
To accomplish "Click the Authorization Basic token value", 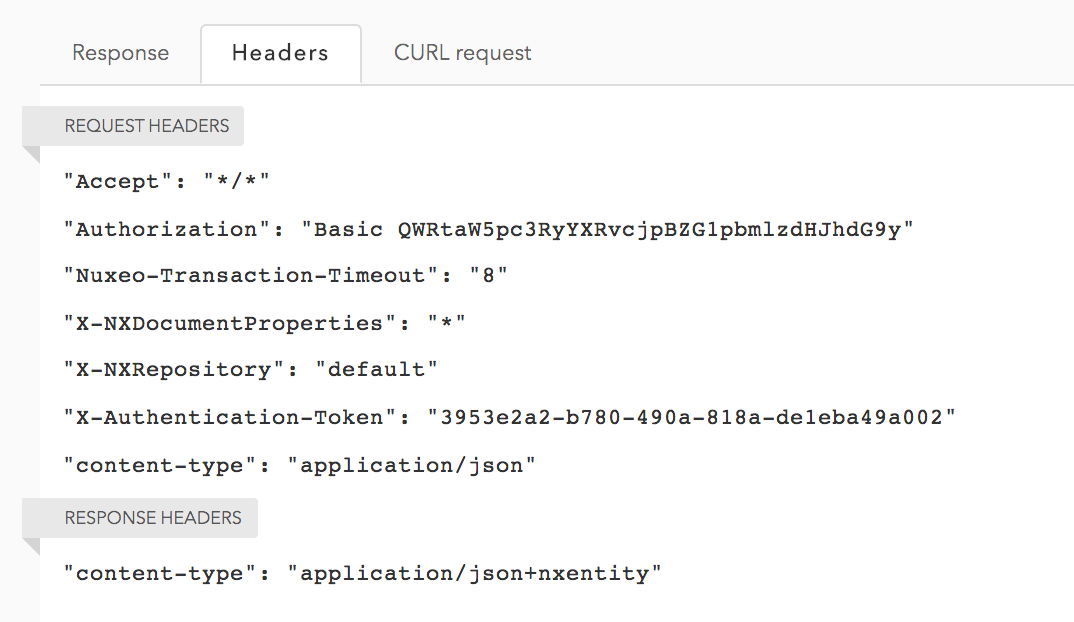I will pos(608,229).
